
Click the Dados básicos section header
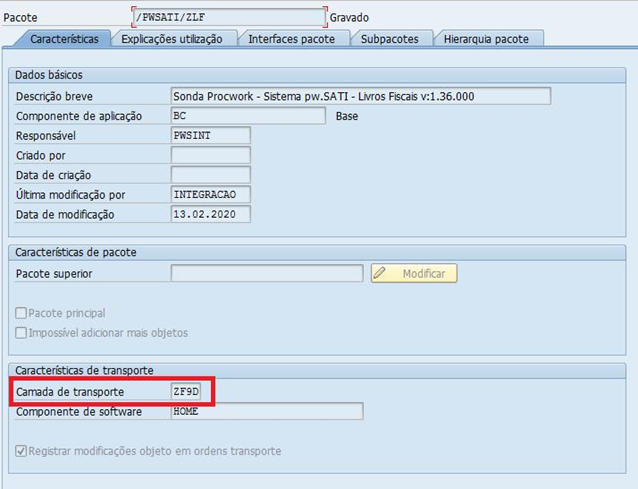pyautogui.click(x=48, y=75)
